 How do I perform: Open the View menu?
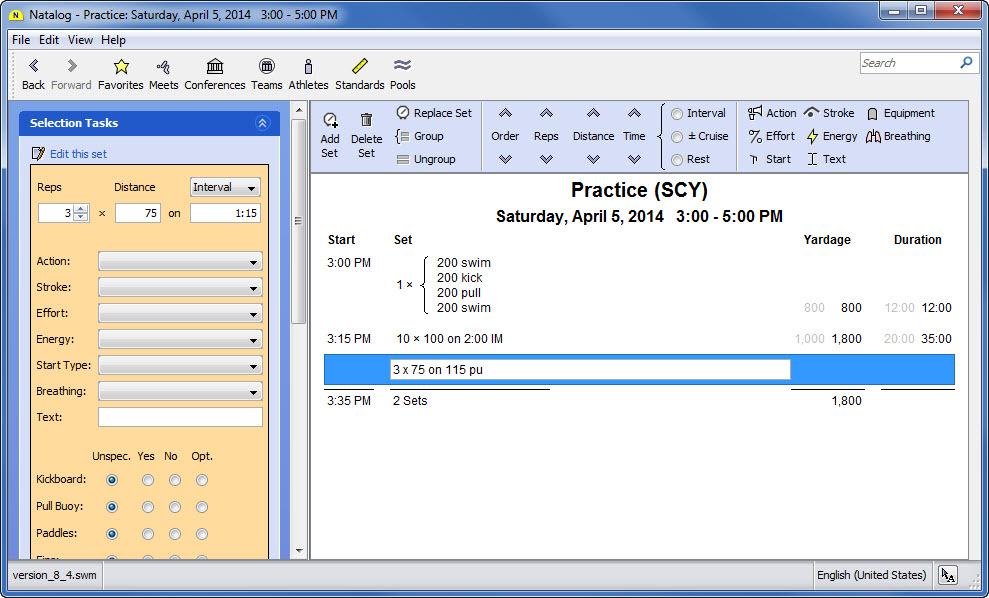(x=80, y=40)
